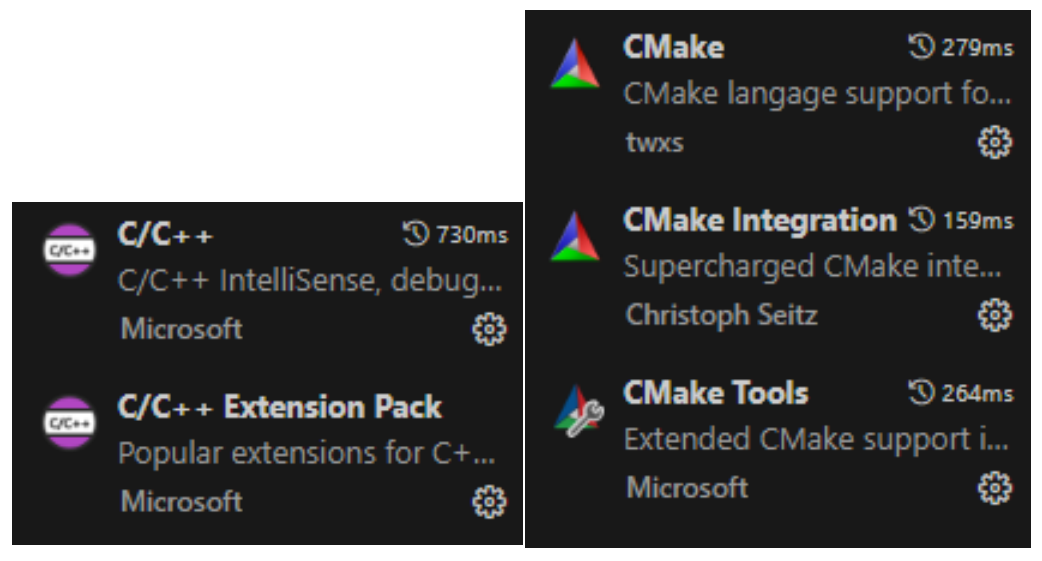The height and width of the screenshot is (561, 1042).
Task: Select the C/C++ extension title
Action: [165, 235]
